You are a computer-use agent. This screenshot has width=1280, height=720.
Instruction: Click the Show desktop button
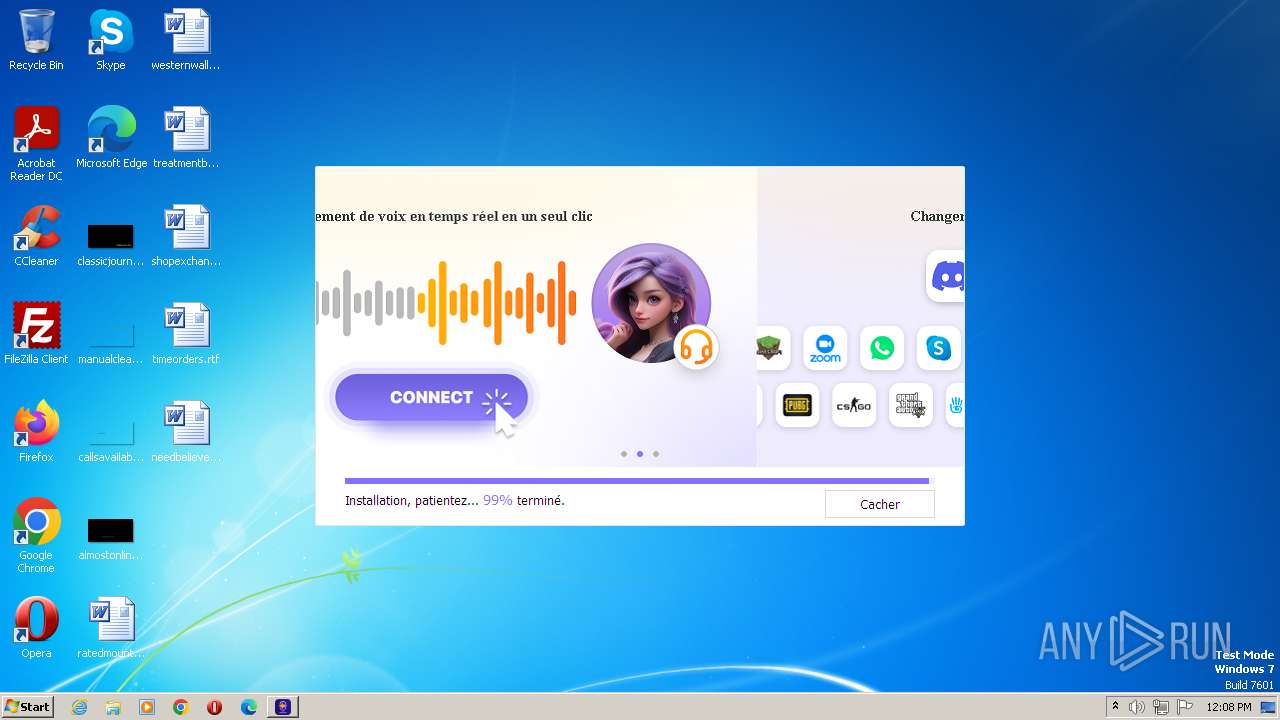click(1268, 707)
